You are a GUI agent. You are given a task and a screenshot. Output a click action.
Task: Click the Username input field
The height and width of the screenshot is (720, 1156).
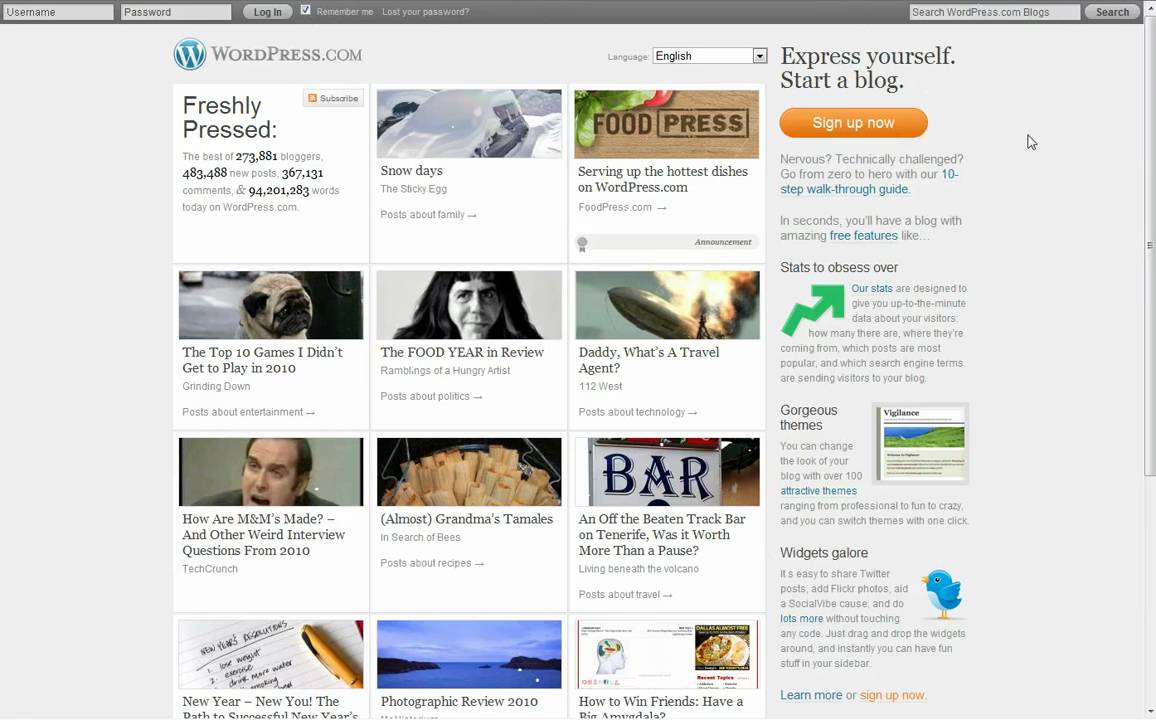[x=58, y=12]
